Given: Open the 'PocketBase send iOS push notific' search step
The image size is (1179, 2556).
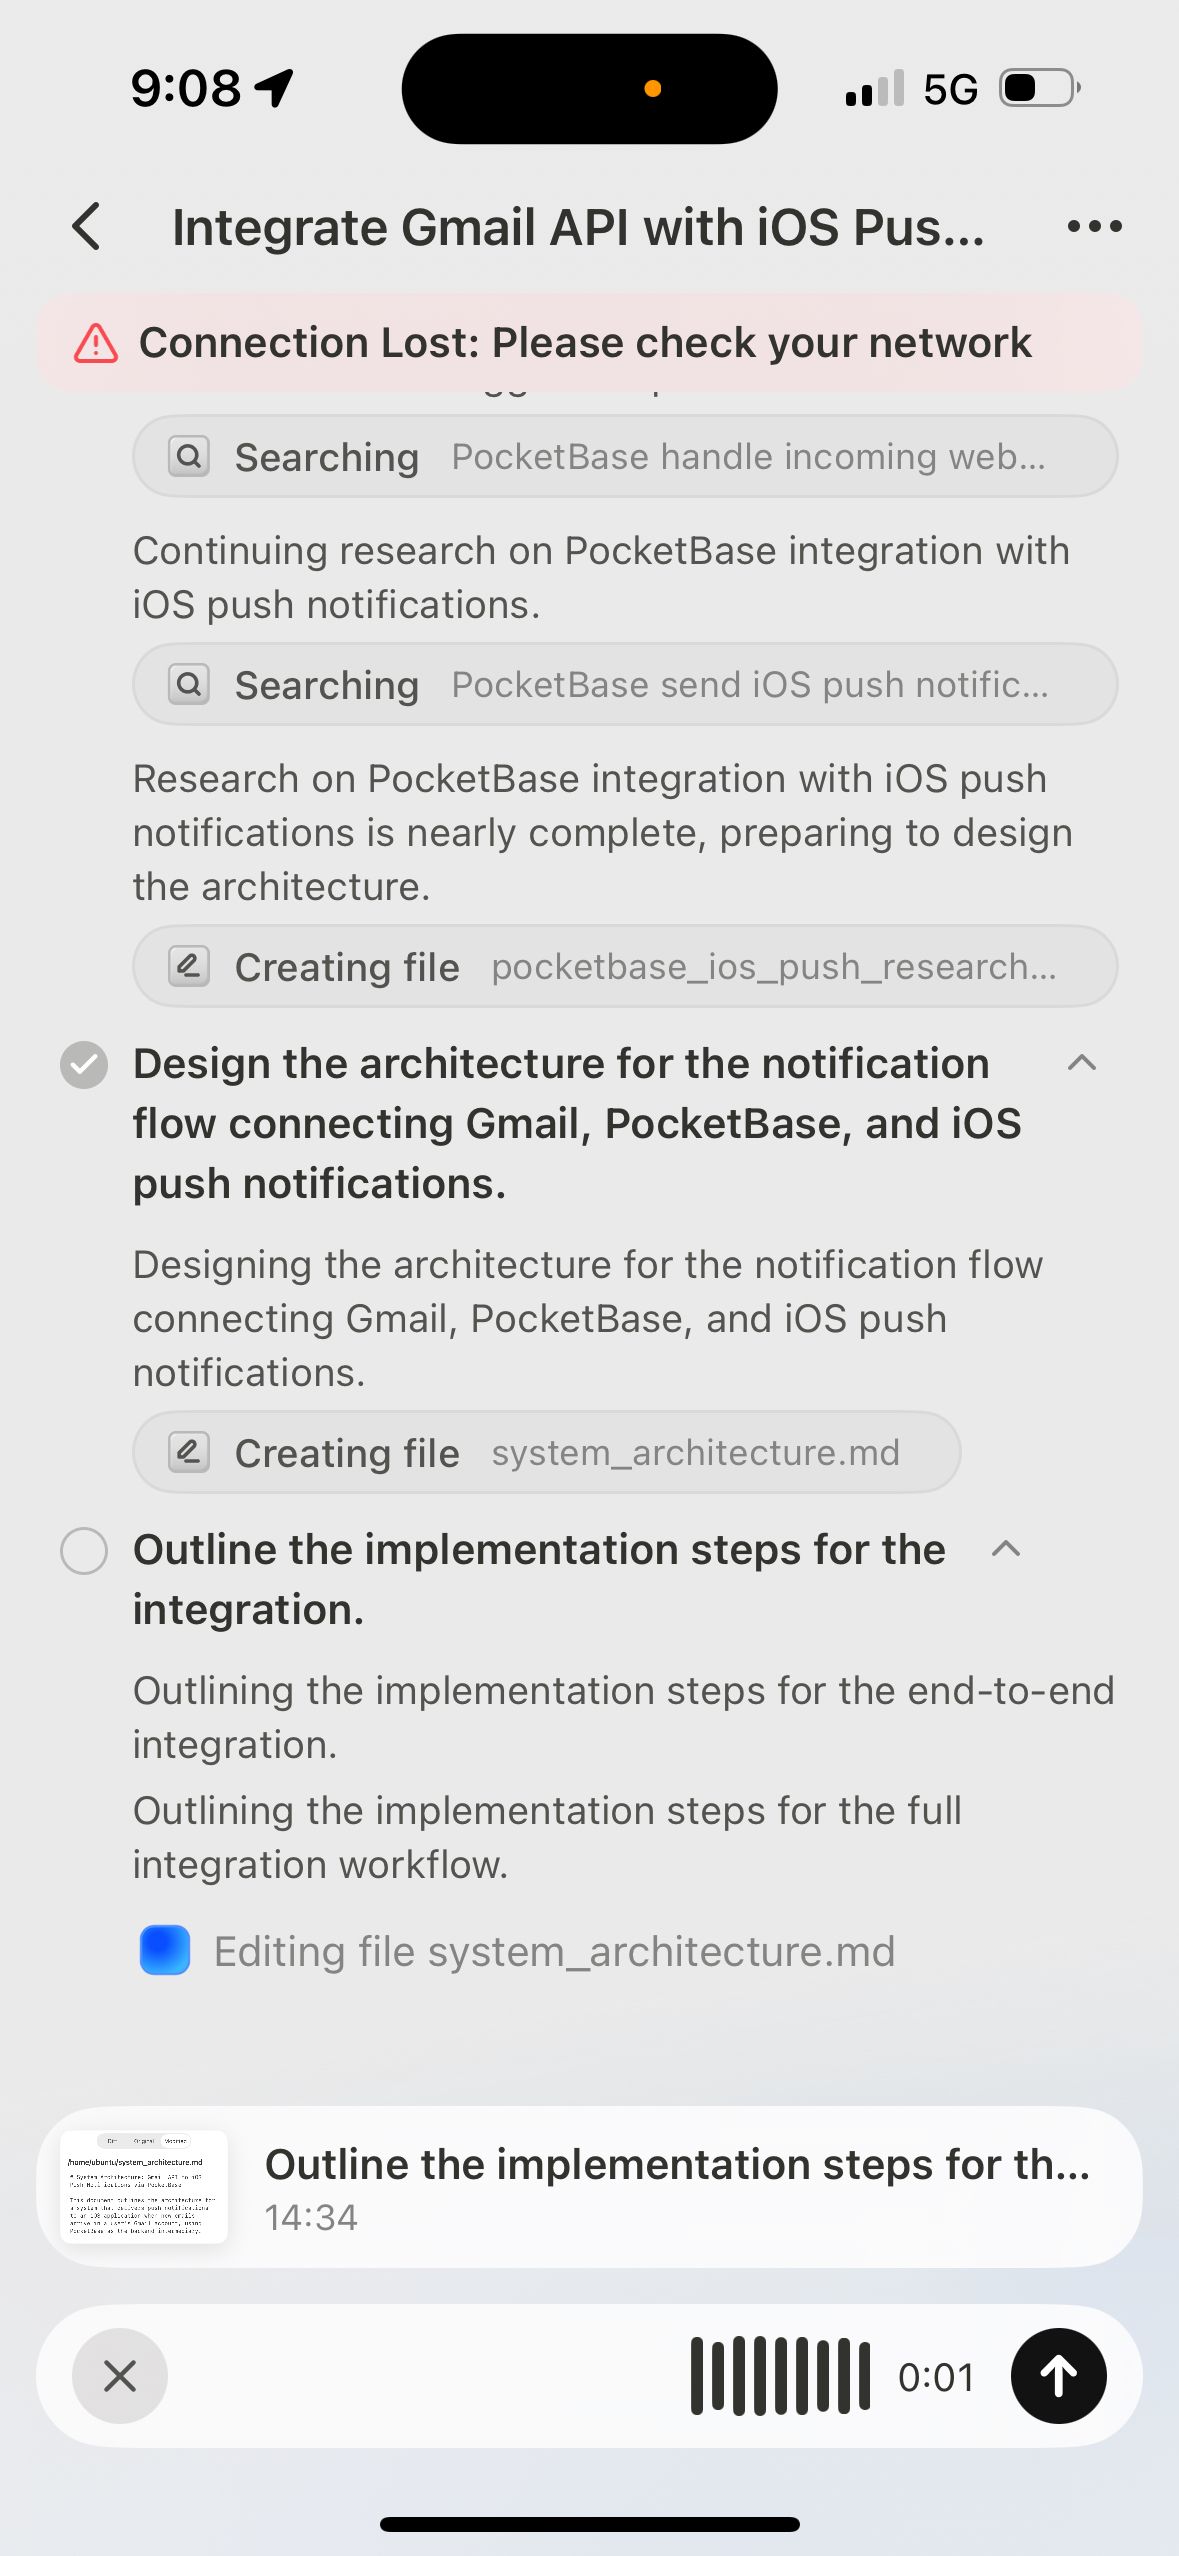Looking at the screenshot, I should pyautogui.click(x=625, y=685).
